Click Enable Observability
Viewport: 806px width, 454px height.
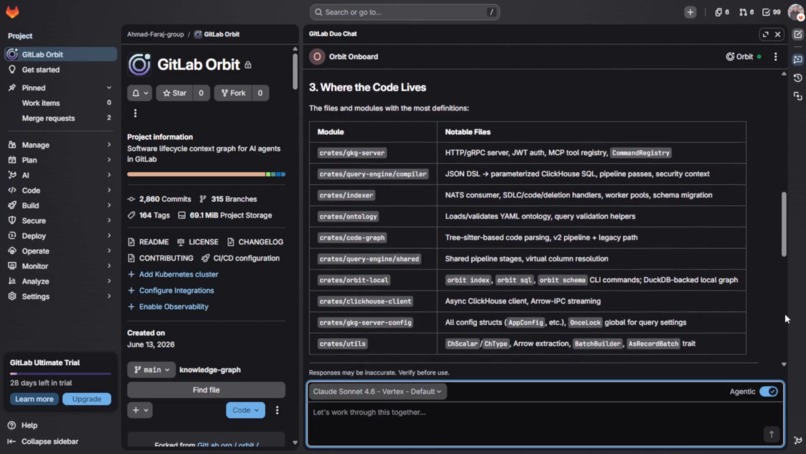pyautogui.click(x=168, y=306)
